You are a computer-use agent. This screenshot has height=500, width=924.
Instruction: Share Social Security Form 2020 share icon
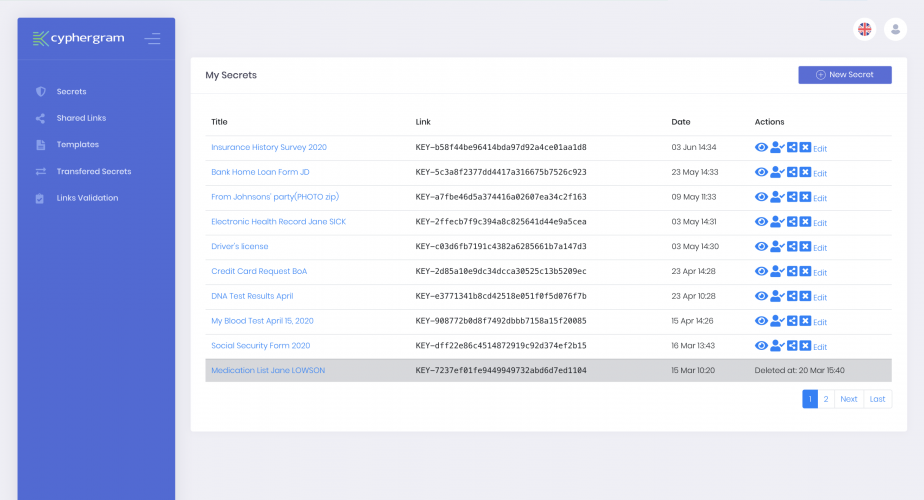793,346
